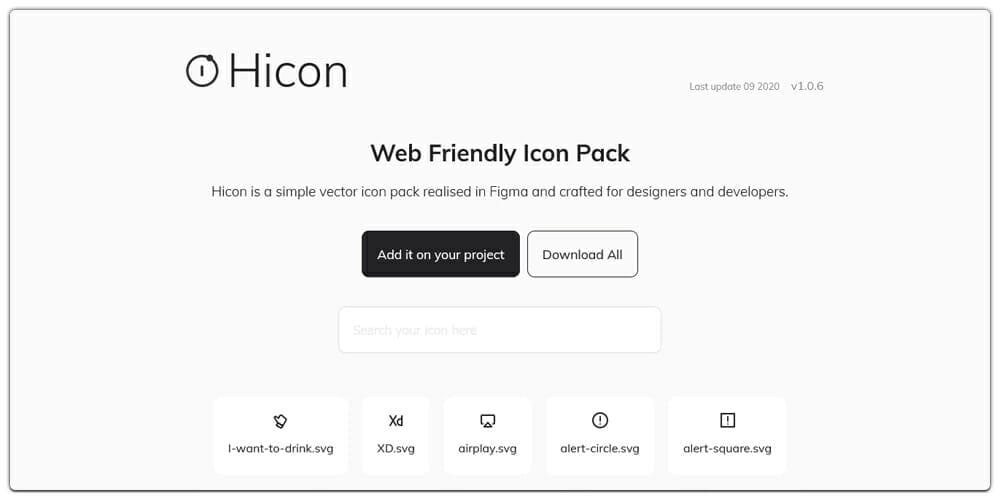
Task: Focus the Search your icon here field
Action: [500, 330]
